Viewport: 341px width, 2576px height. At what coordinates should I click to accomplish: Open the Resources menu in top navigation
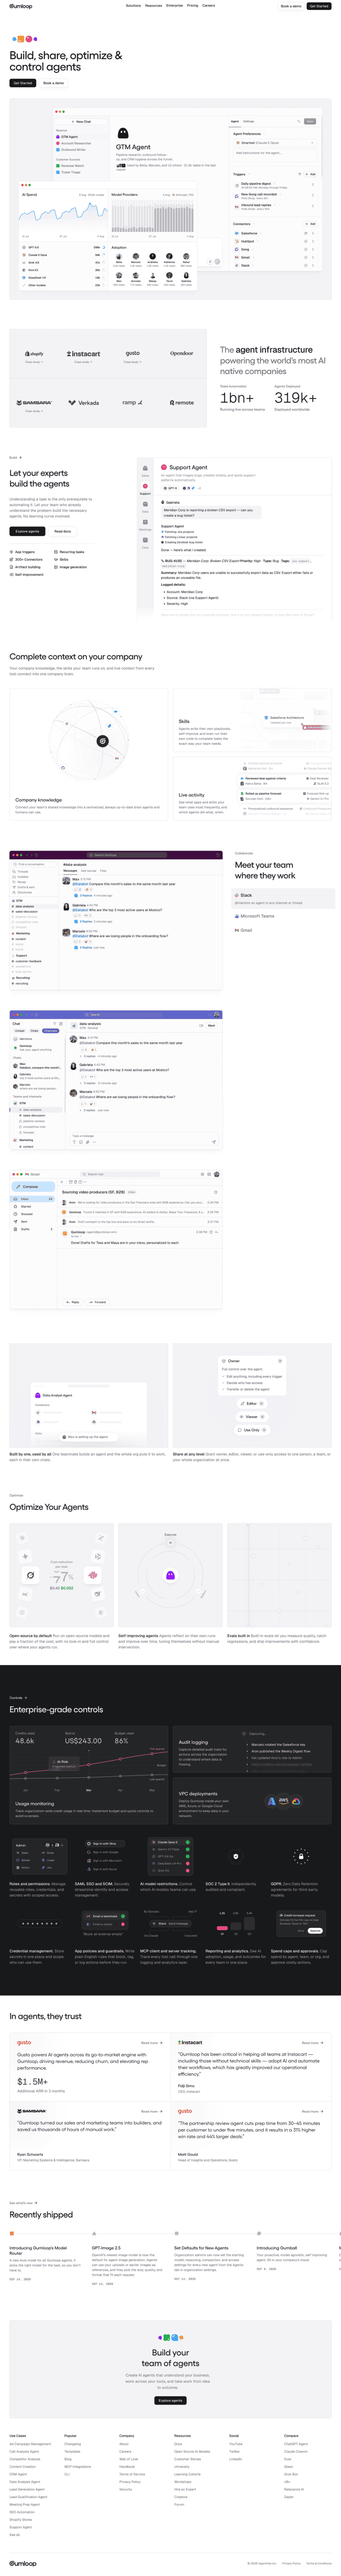[153, 6]
